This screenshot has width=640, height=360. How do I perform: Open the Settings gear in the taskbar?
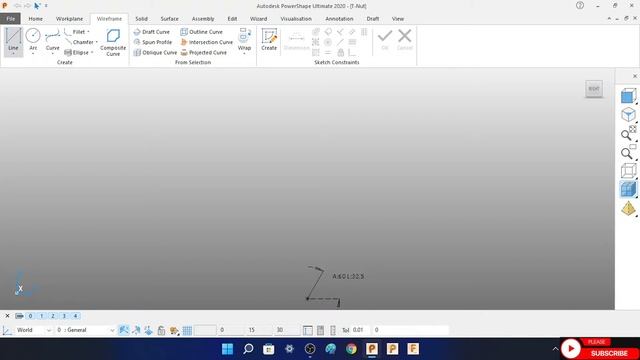coord(289,349)
